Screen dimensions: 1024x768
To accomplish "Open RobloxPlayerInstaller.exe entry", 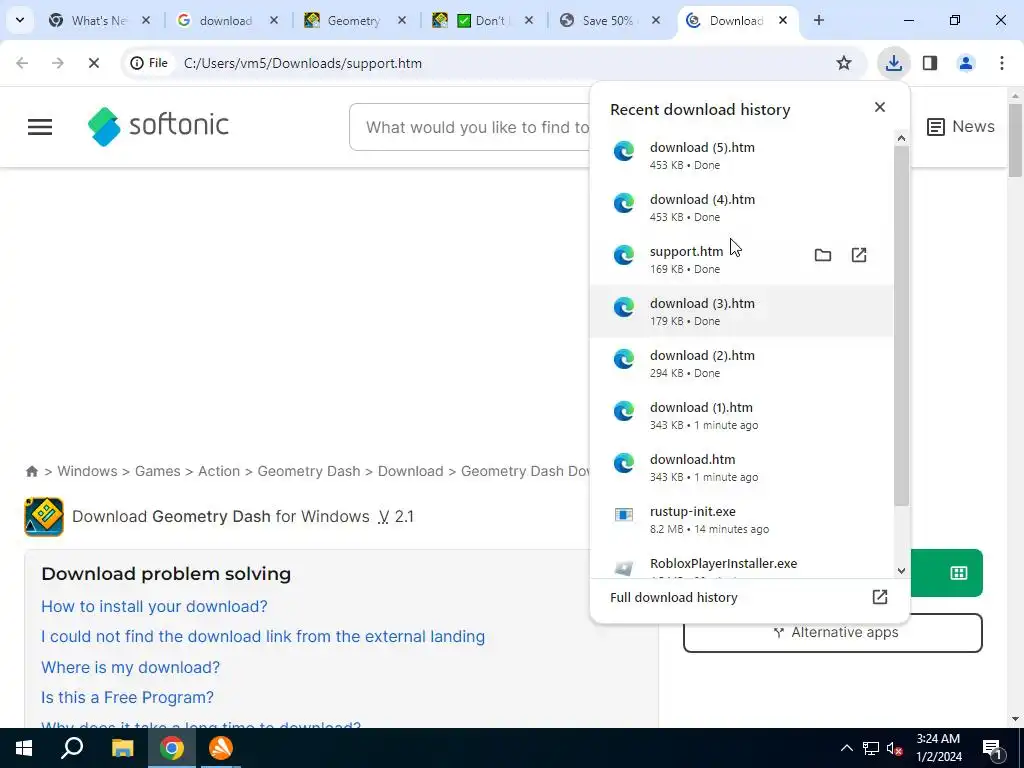I will tap(741, 566).
